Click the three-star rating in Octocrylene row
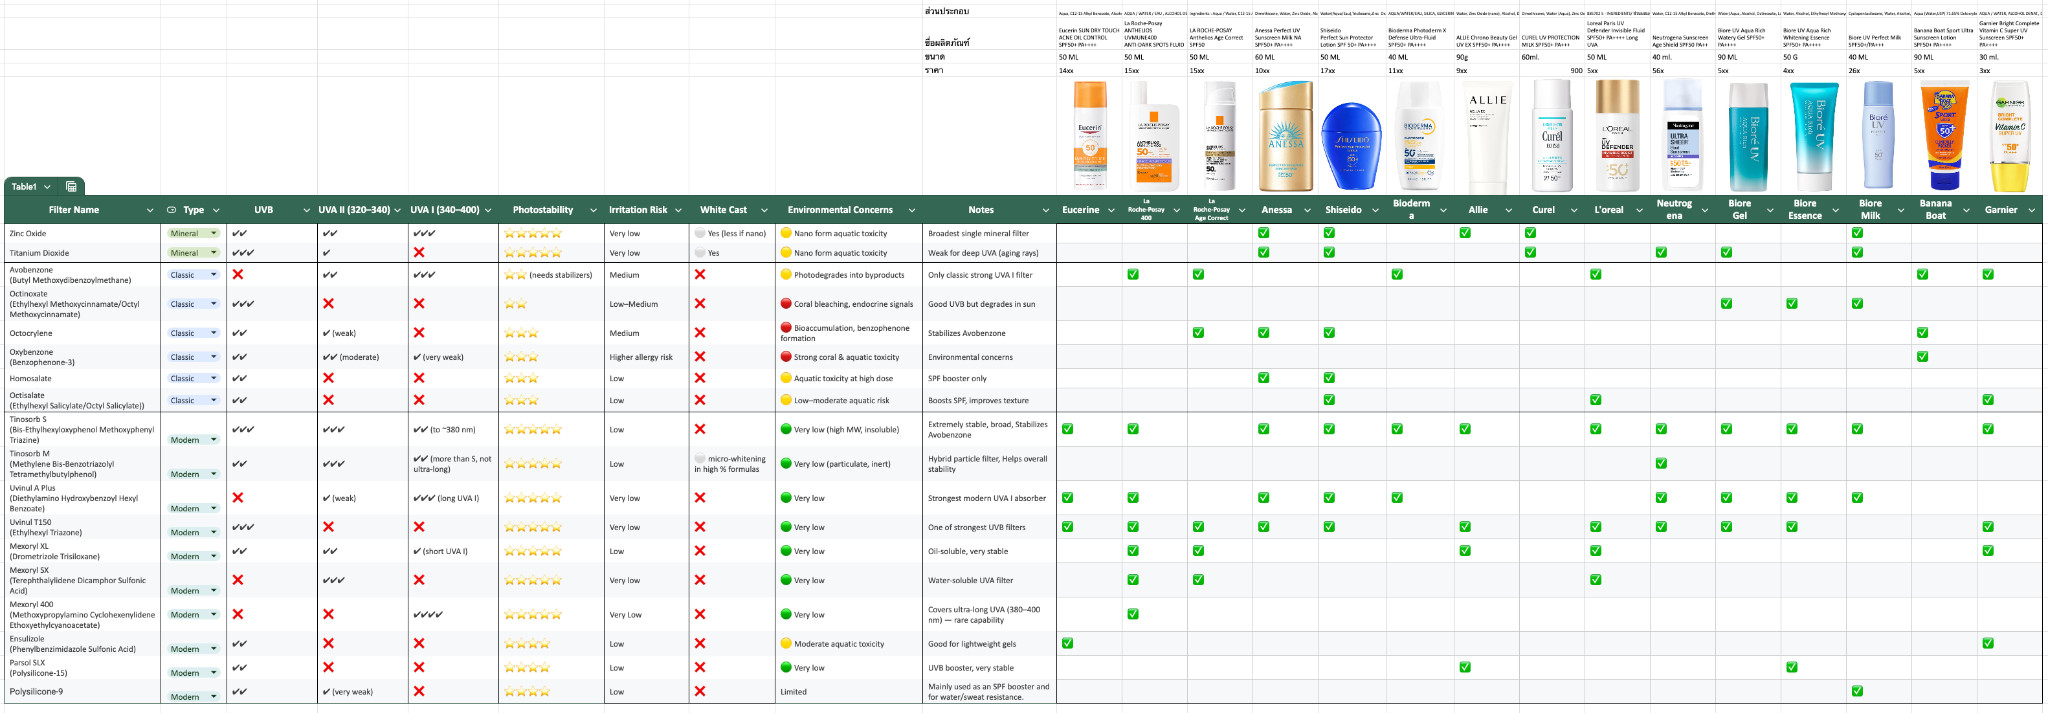The width and height of the screenshot is (2048, 713). pyautogui.click(x=521, y=333)
